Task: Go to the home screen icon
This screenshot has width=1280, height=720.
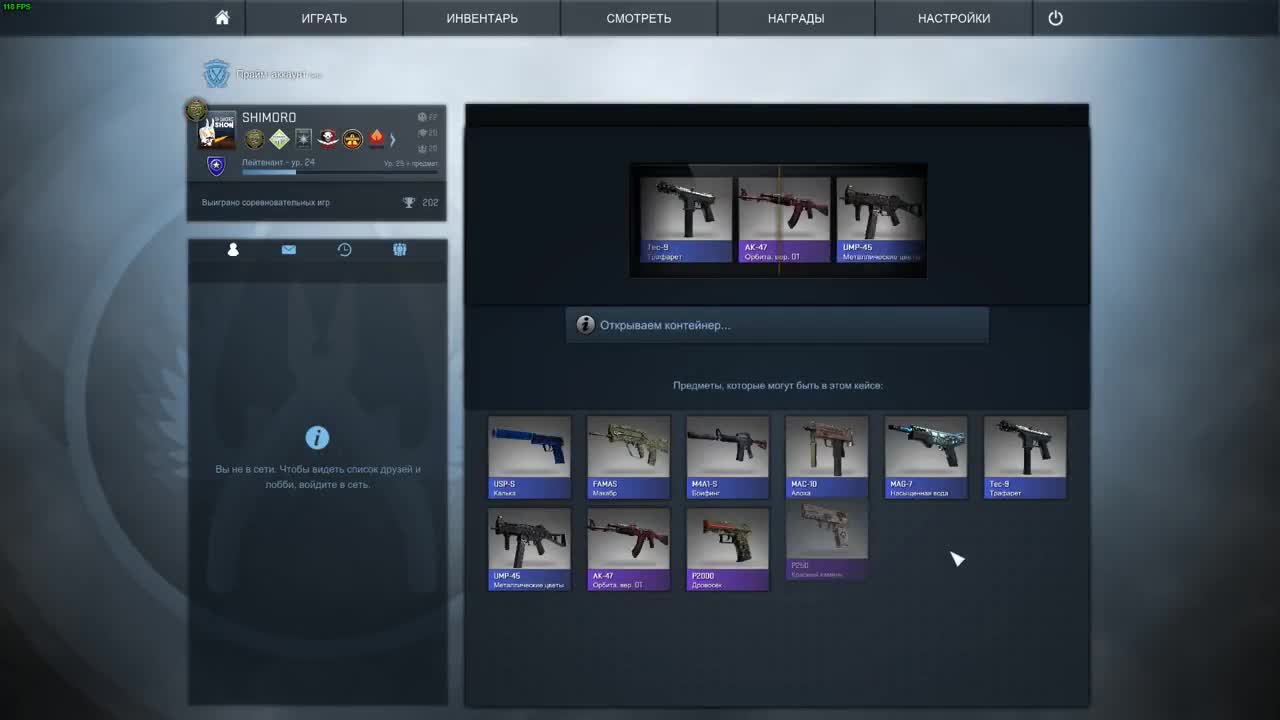Action: pos(222,18)
